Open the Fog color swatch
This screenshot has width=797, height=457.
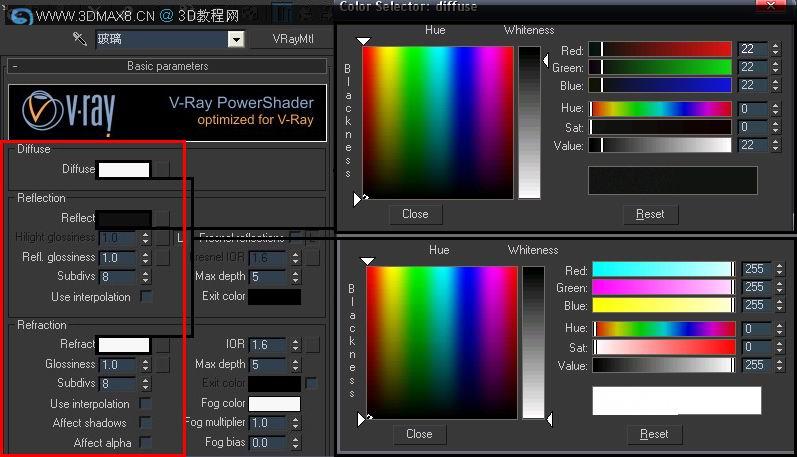pos(274,404)
